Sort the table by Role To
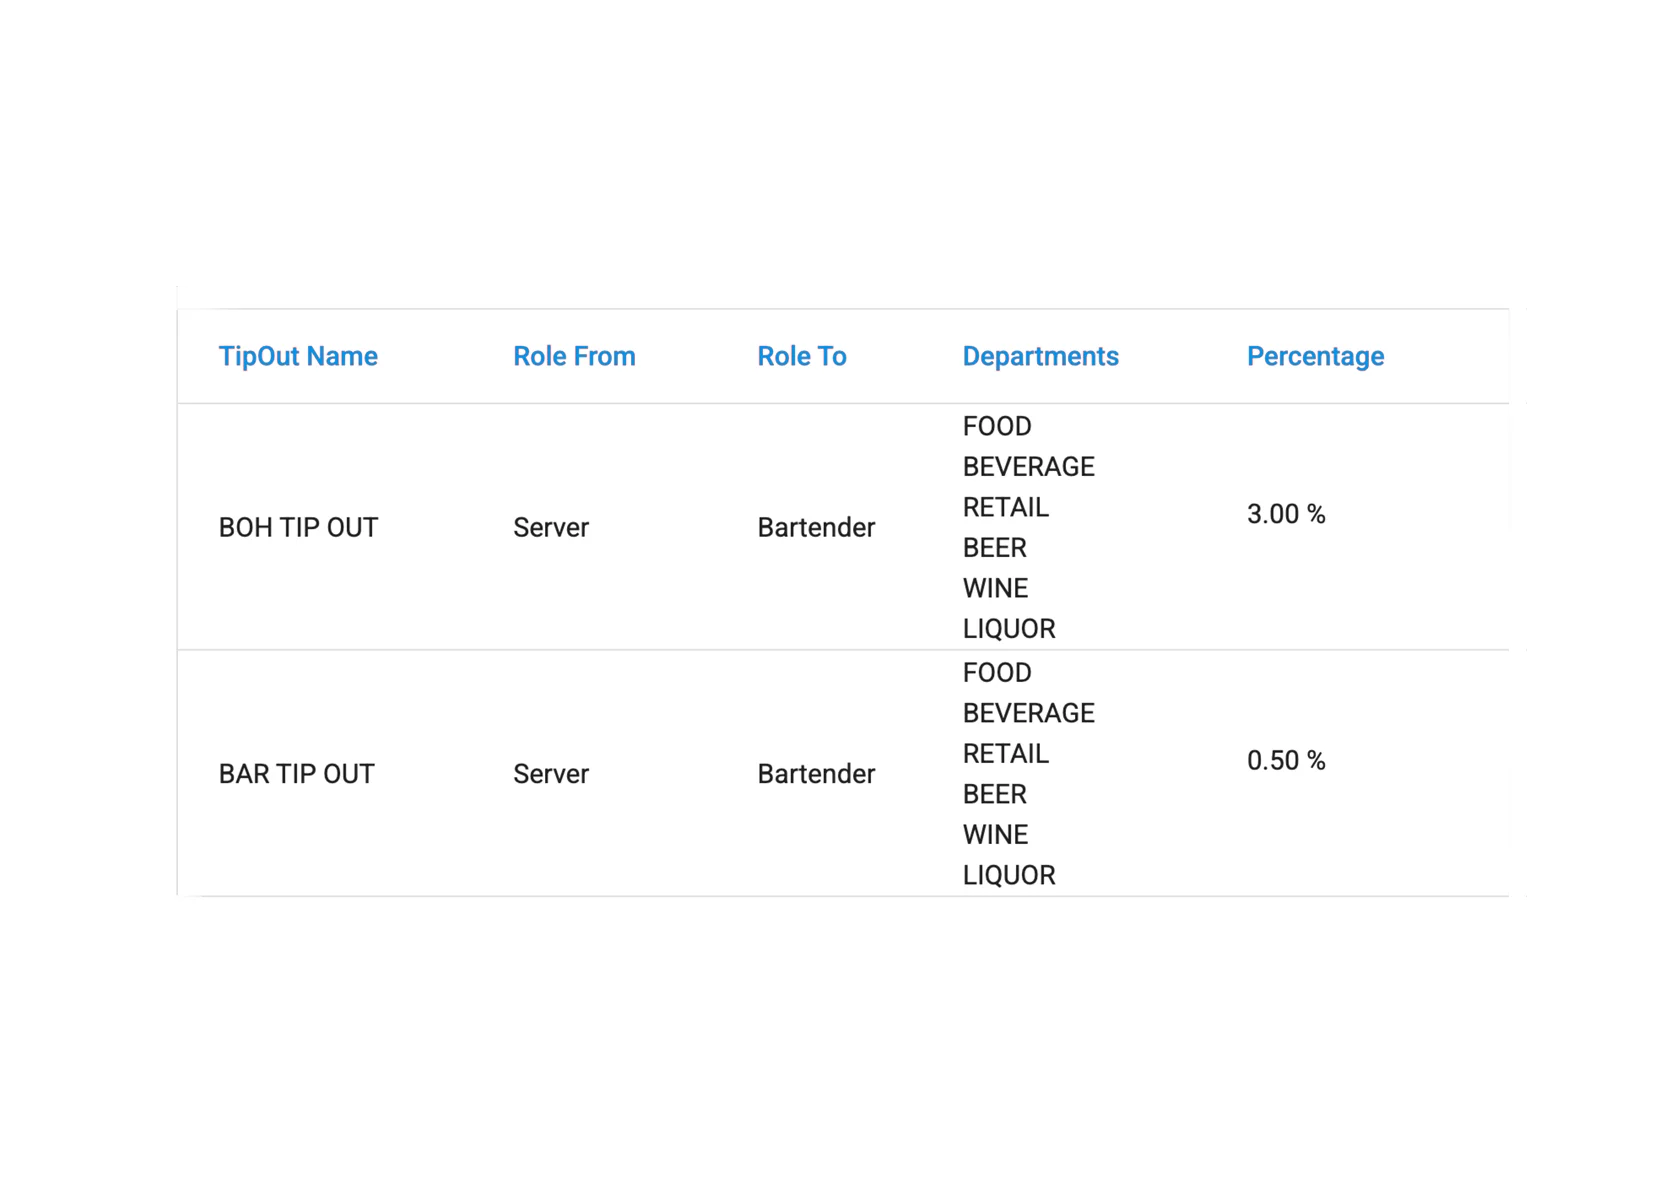 point(801,356)
